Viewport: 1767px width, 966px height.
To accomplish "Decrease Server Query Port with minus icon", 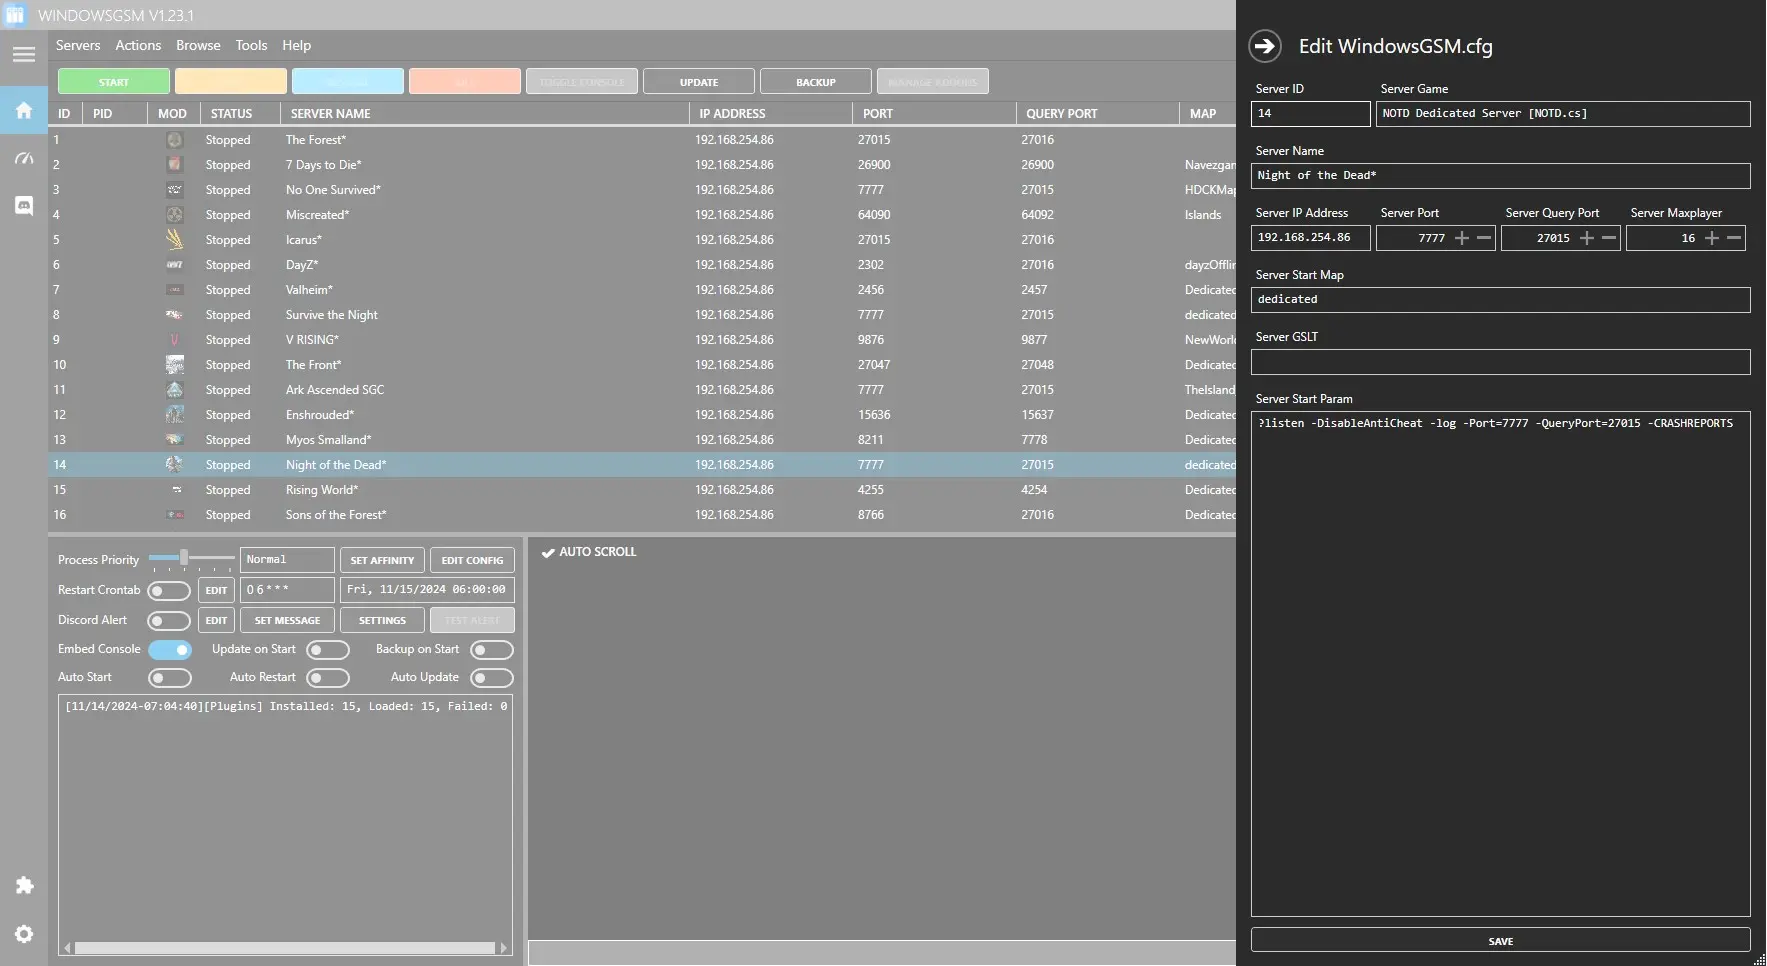I will click(1609, 238).
